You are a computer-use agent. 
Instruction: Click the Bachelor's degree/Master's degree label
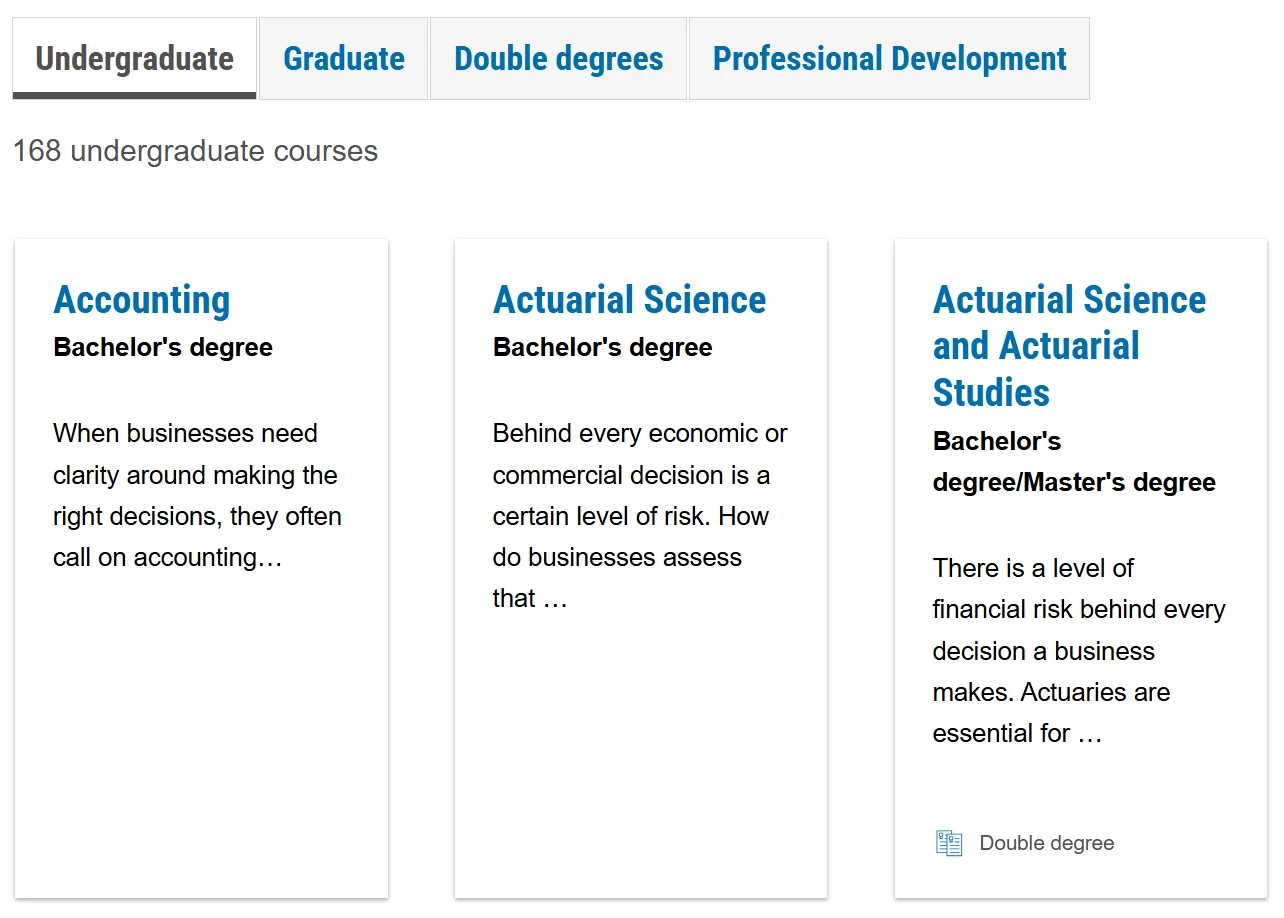click(x=1073, y=462)
